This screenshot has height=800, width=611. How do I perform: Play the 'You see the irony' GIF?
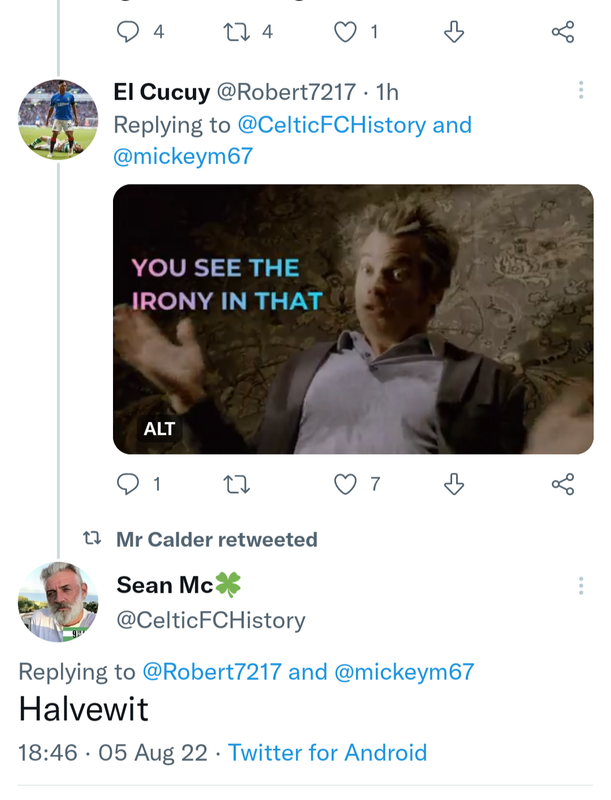coord(353,318)
